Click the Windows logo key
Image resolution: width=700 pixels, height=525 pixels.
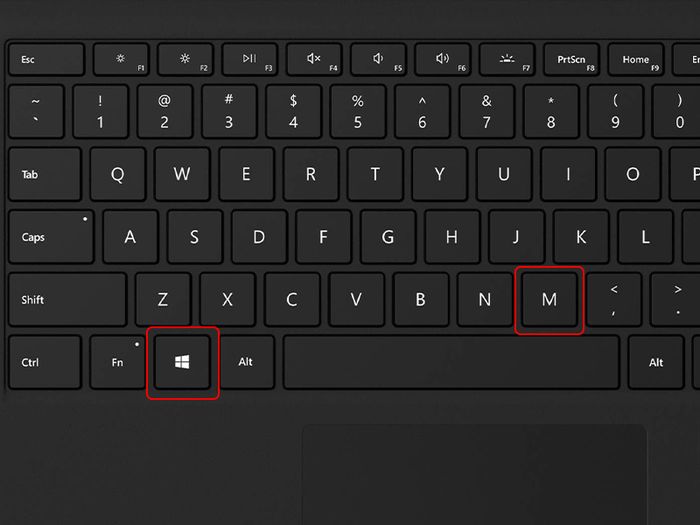pyautogui.click(x=182, y=362)
